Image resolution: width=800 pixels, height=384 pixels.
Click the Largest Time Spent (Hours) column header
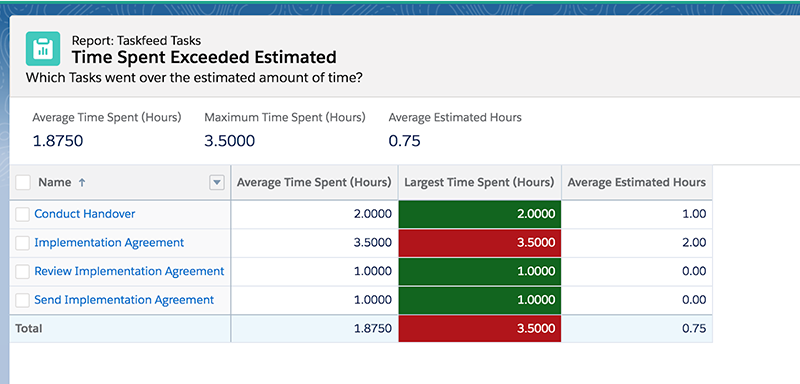click(x=479, y=182)
